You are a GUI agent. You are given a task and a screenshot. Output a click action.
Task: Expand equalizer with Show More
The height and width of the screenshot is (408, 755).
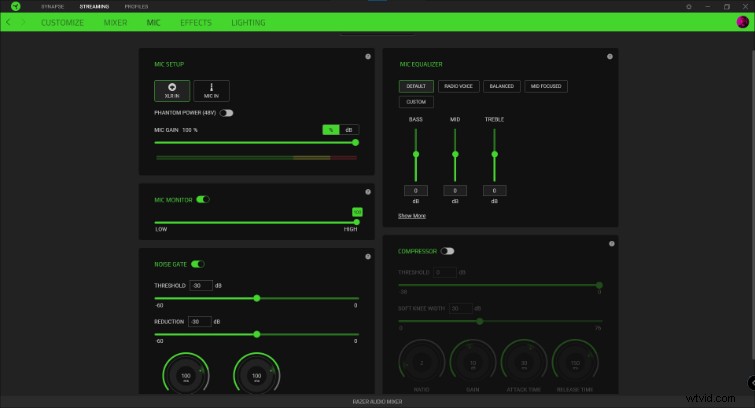(412, 216)
